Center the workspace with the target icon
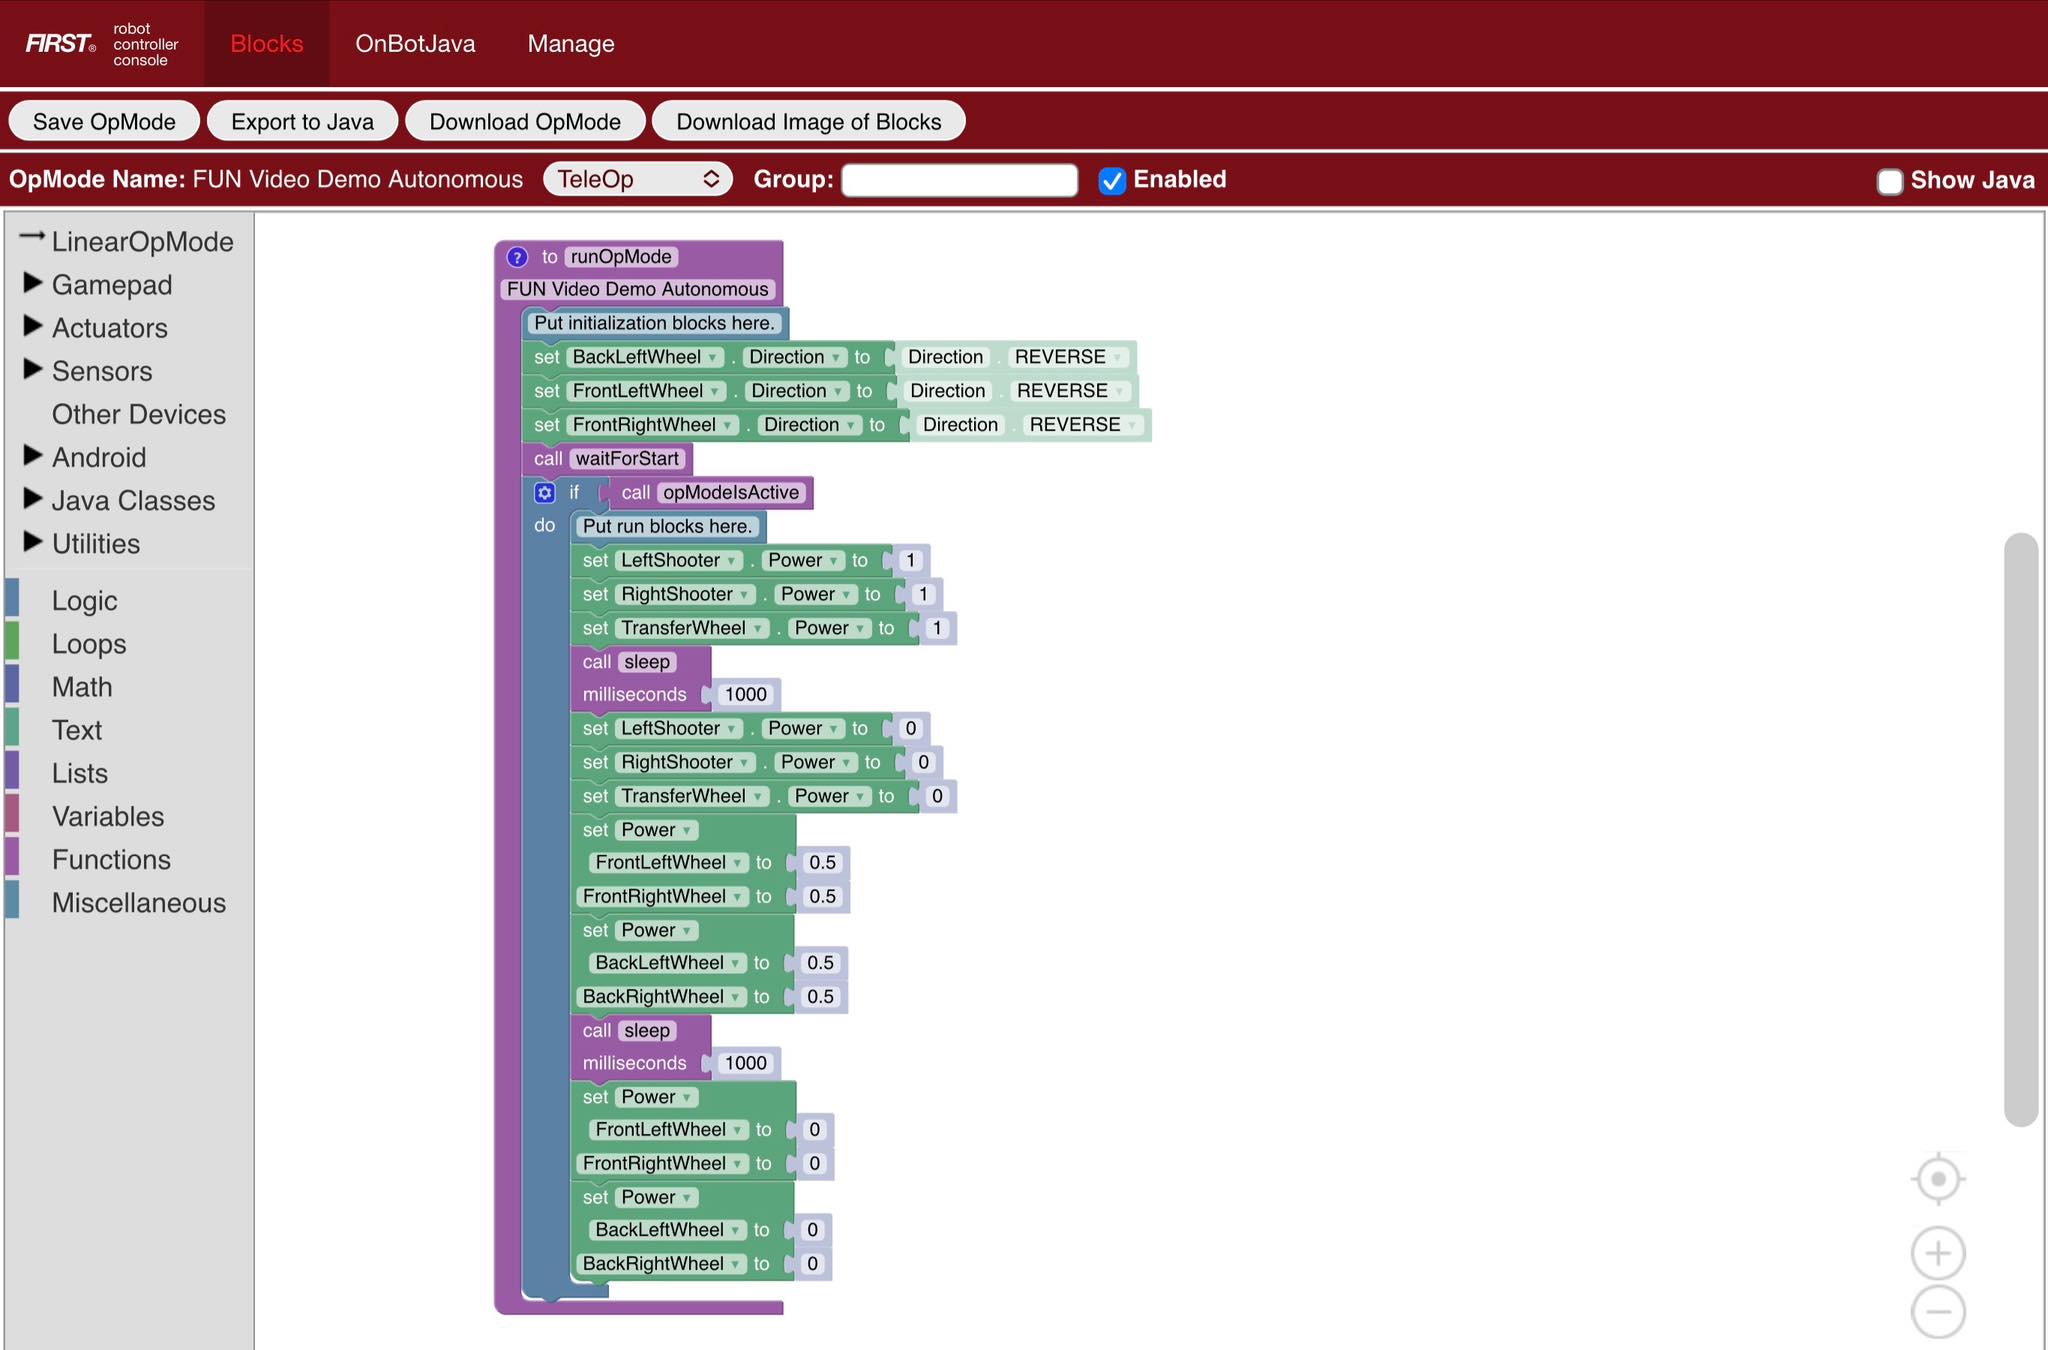Screen dimensions: 2048x1350 tap(1938, 1180)
